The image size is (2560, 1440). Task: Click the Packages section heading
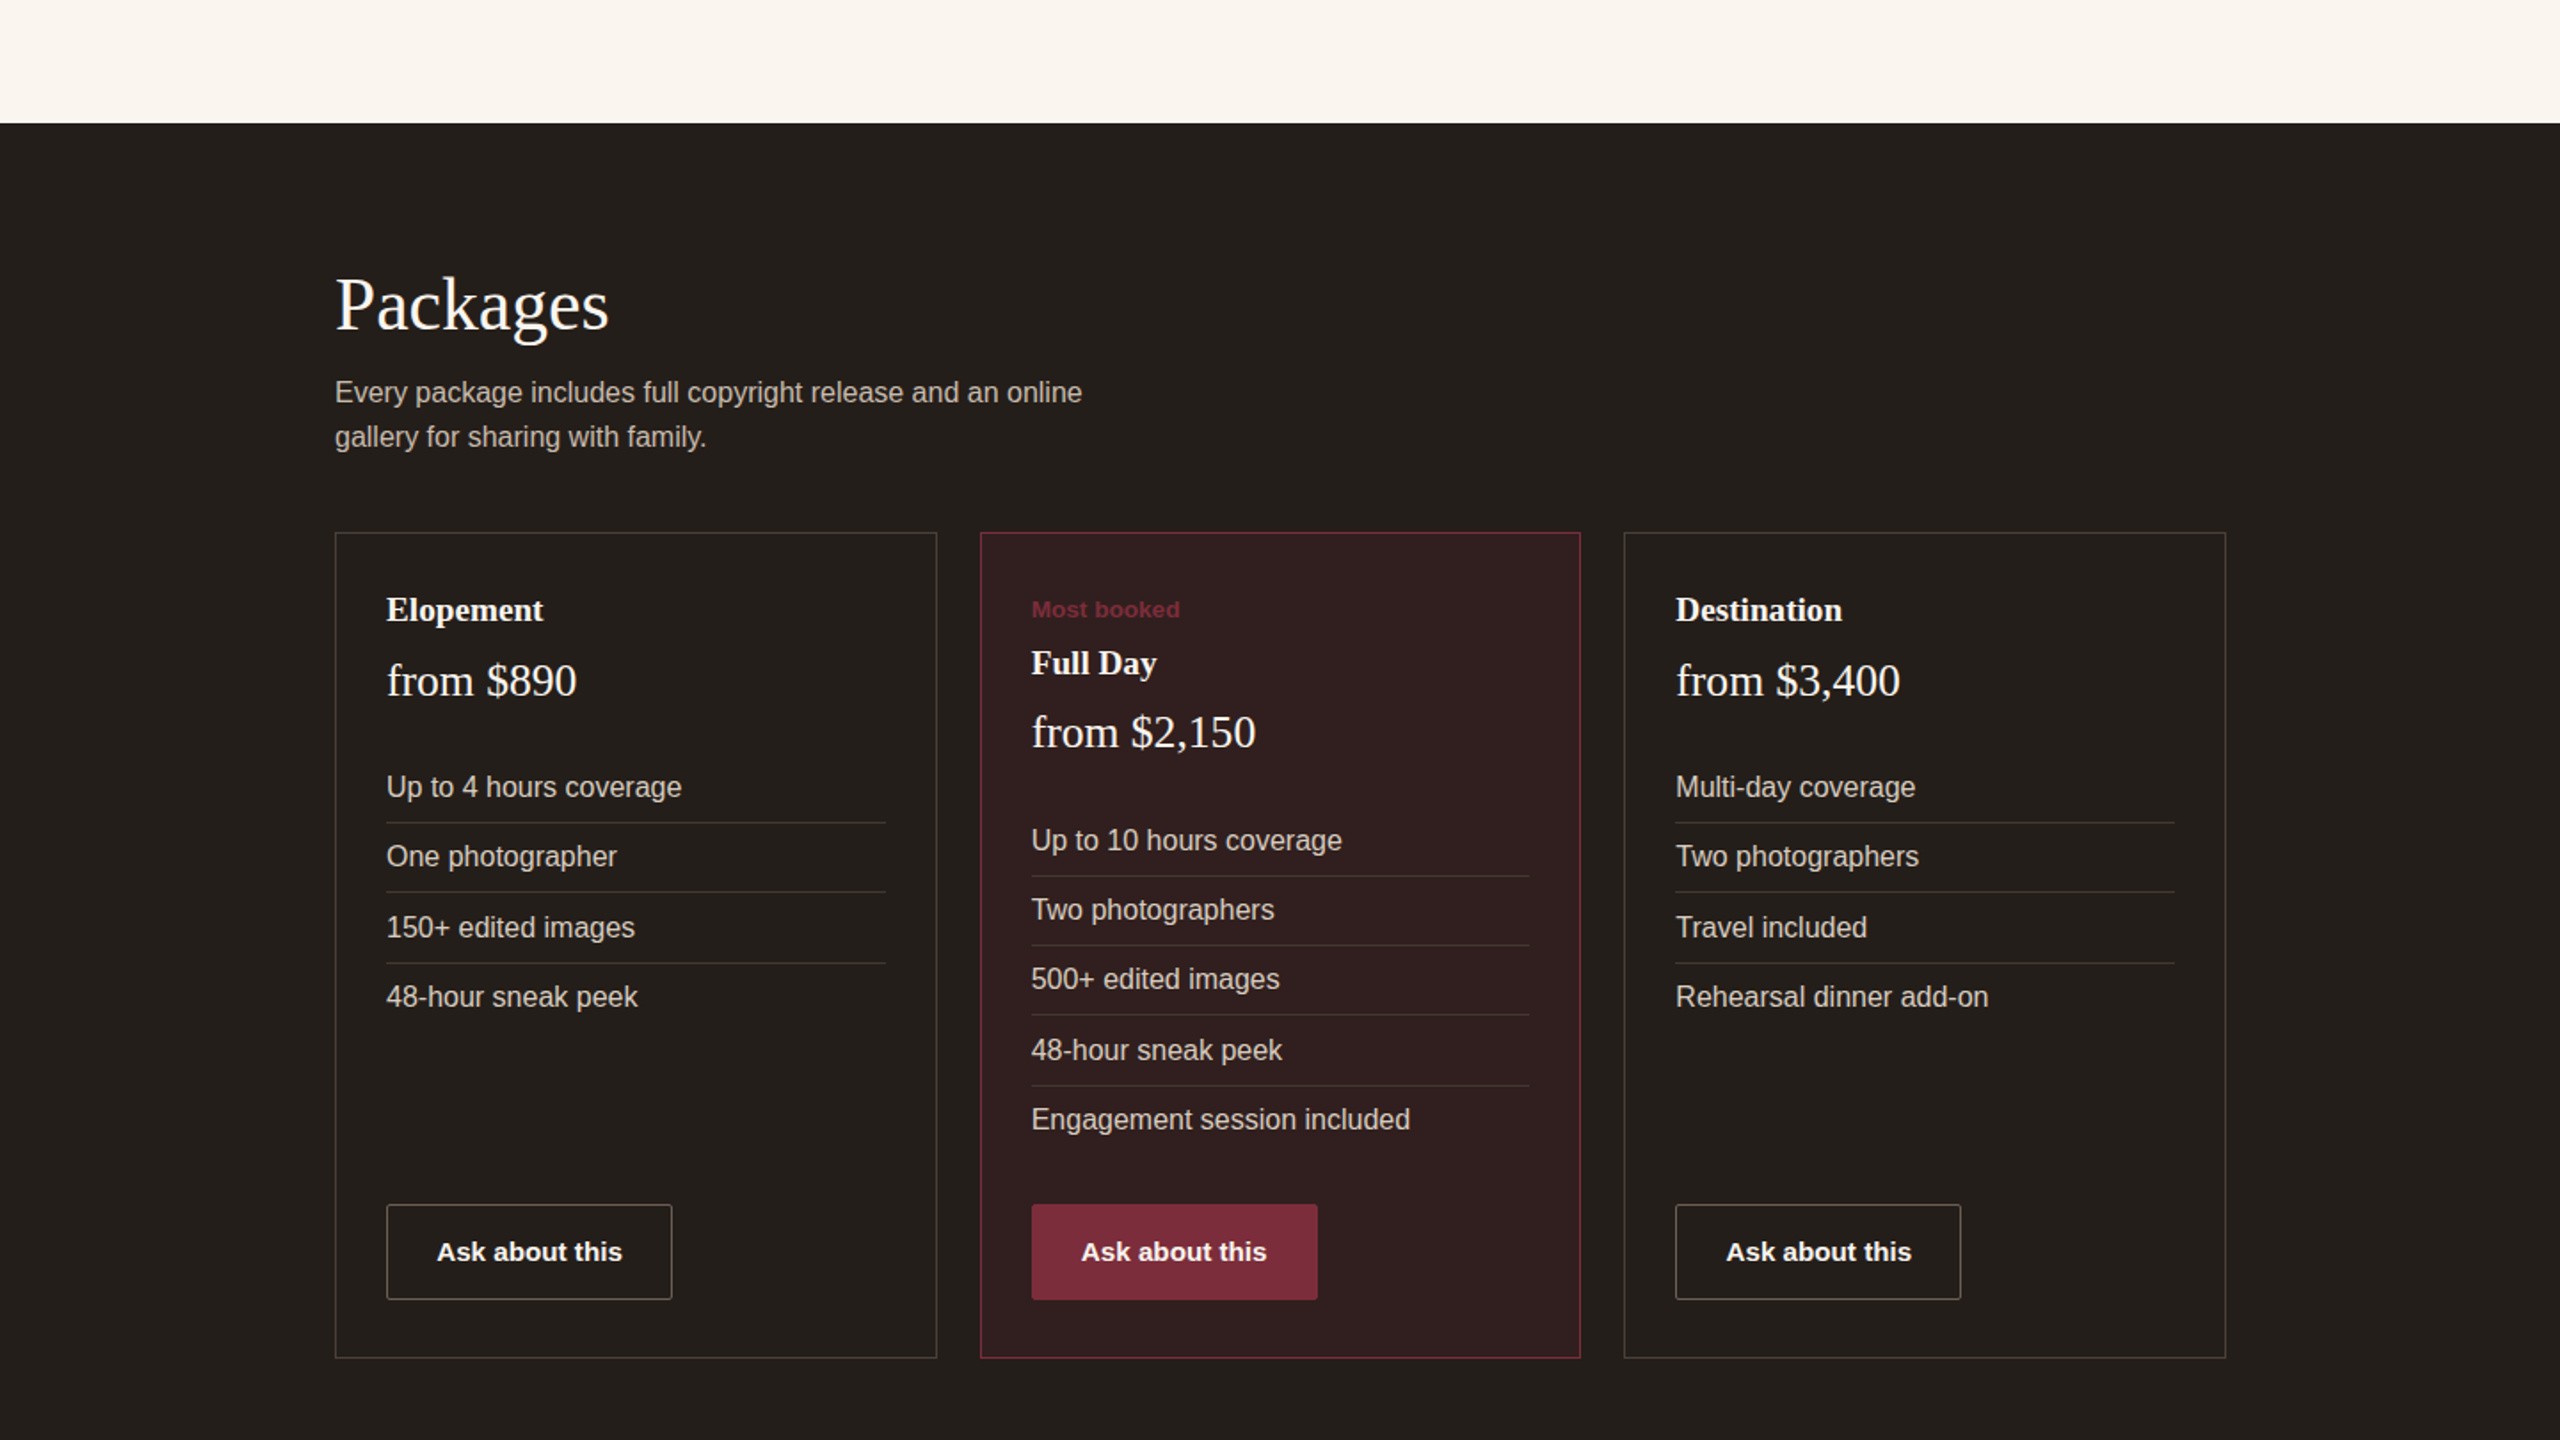point(471,305)
